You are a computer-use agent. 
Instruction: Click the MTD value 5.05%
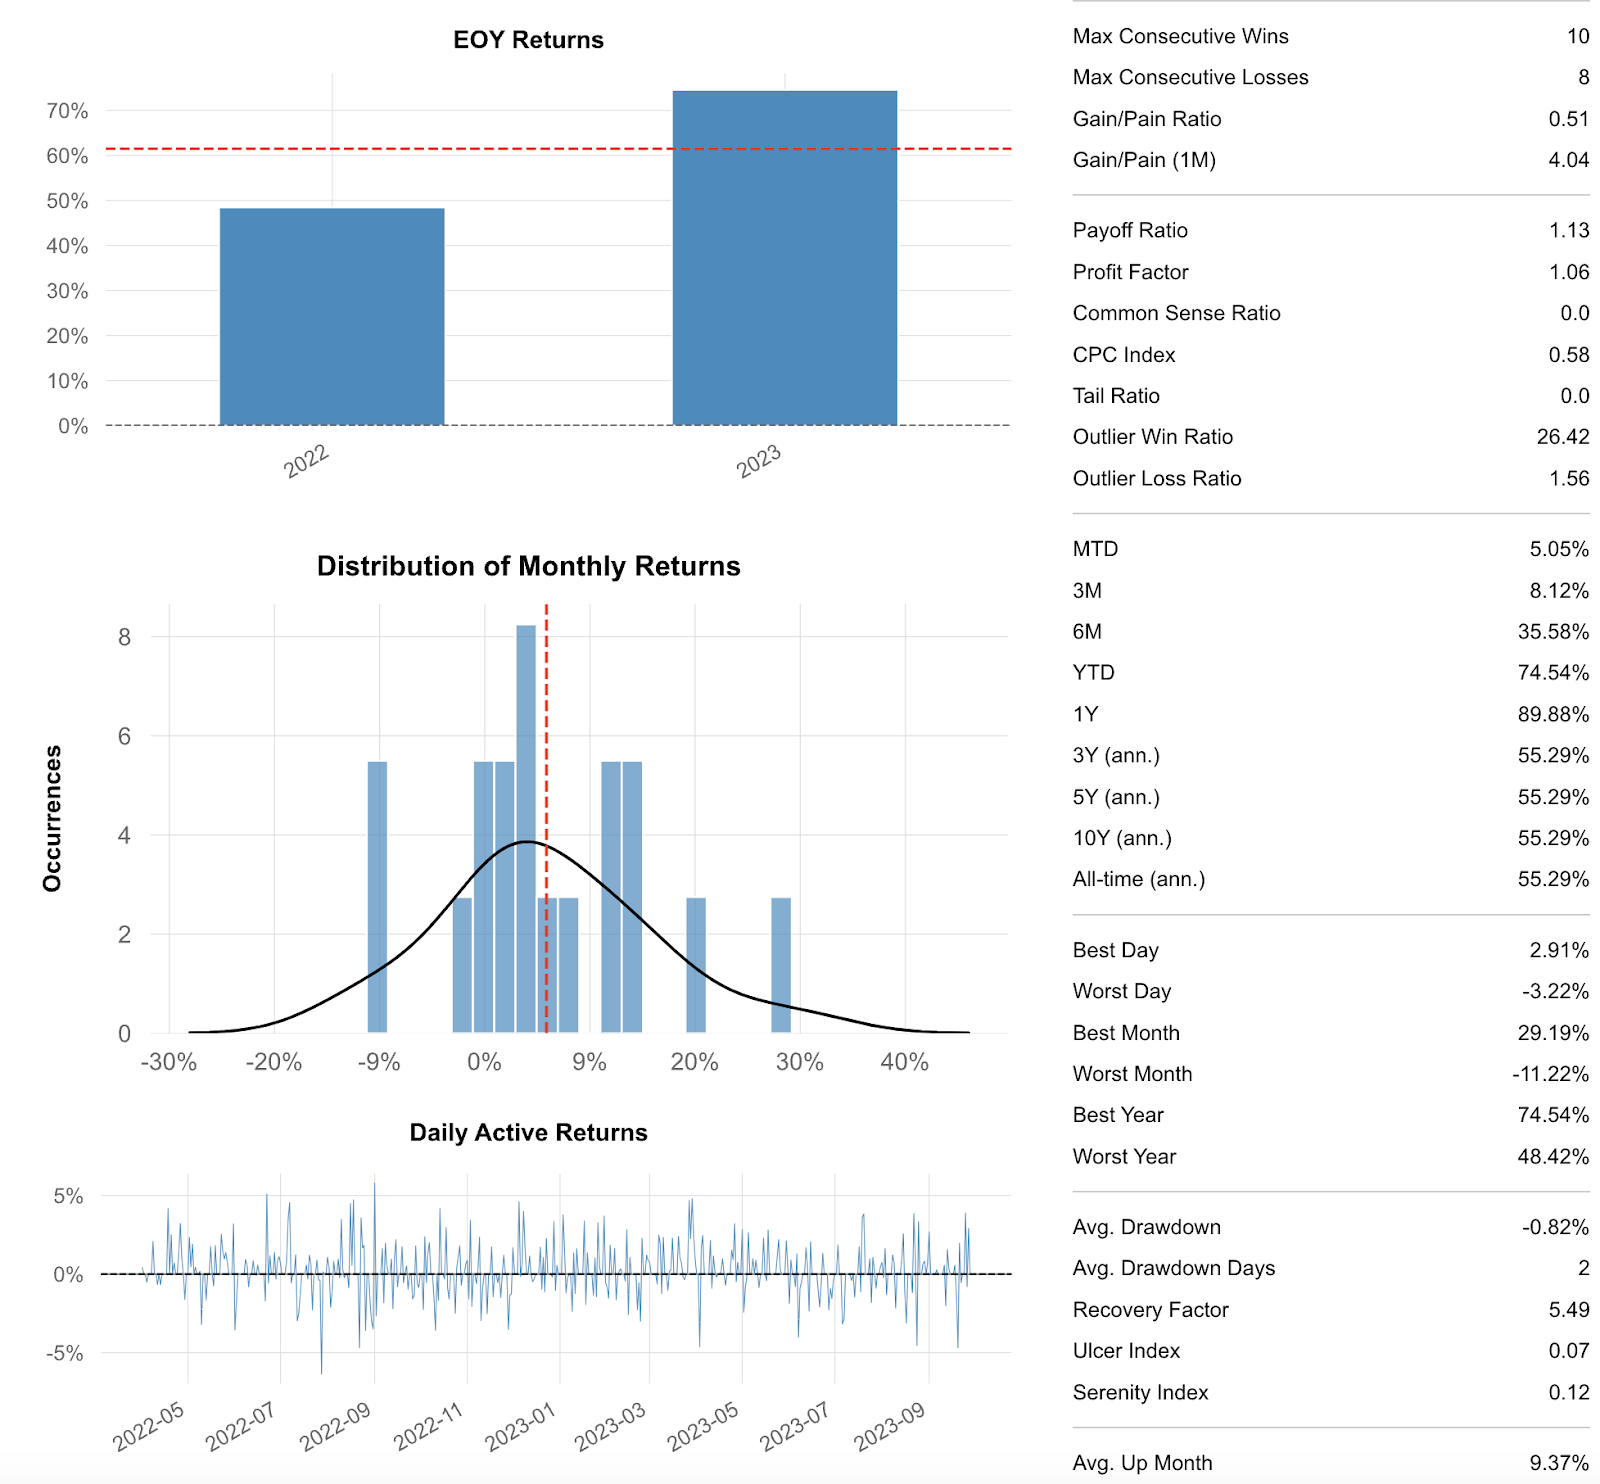(1559, 549)
